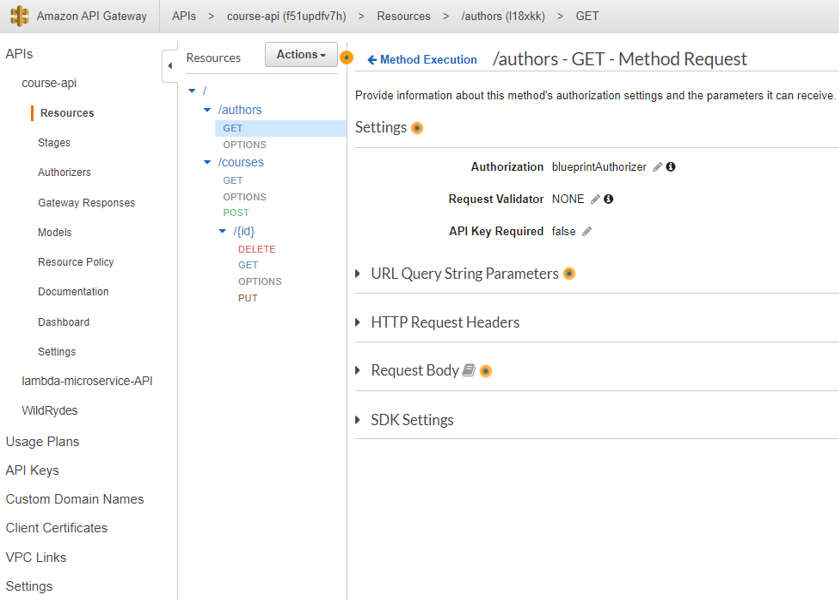Open APIs in the left sidebar
This screenshot has height=600, width=839.
click(19, 54)
